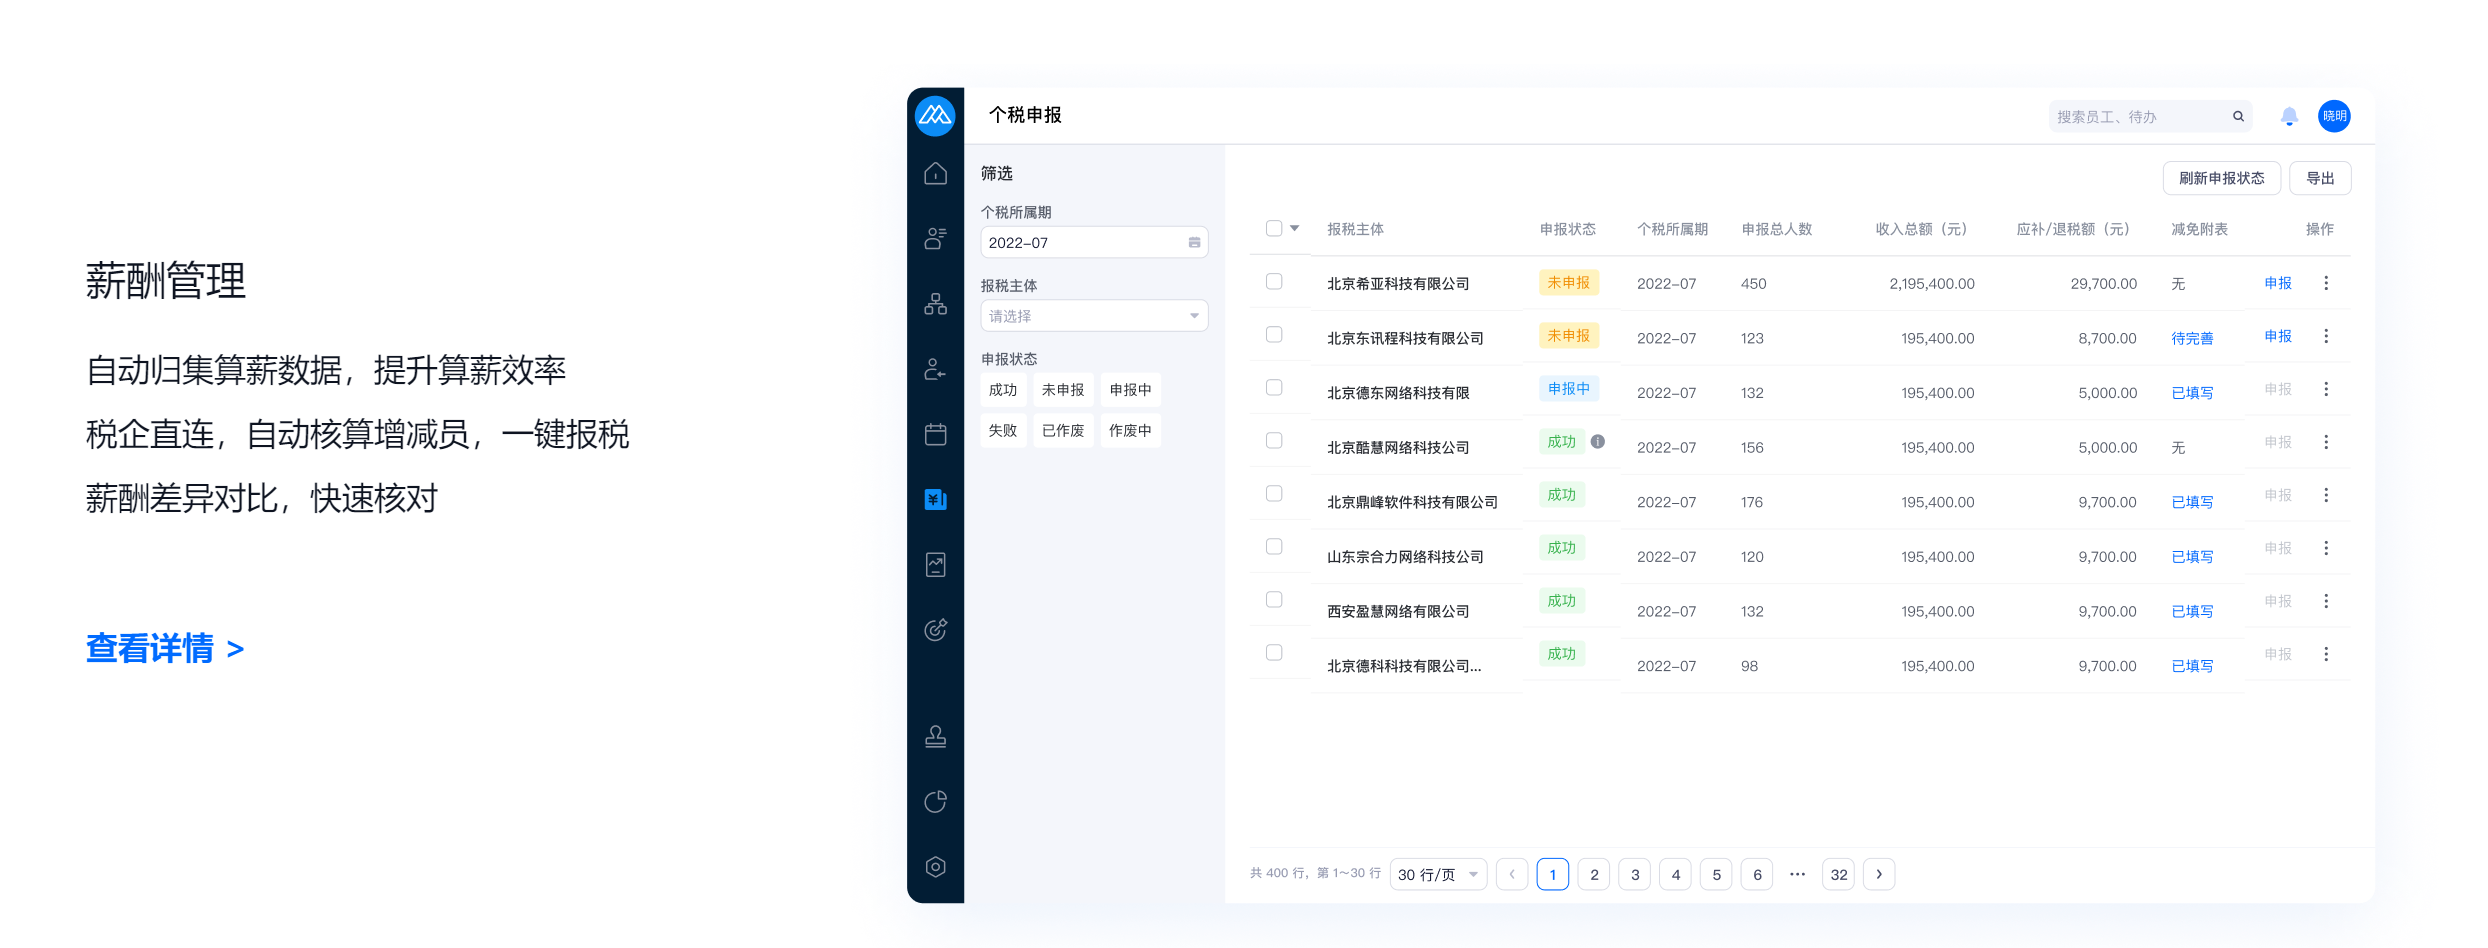Viewport: 2488px width, 948px height.
Task: Check the select-all checkbox in table header
Action: tap(1274, 228)
